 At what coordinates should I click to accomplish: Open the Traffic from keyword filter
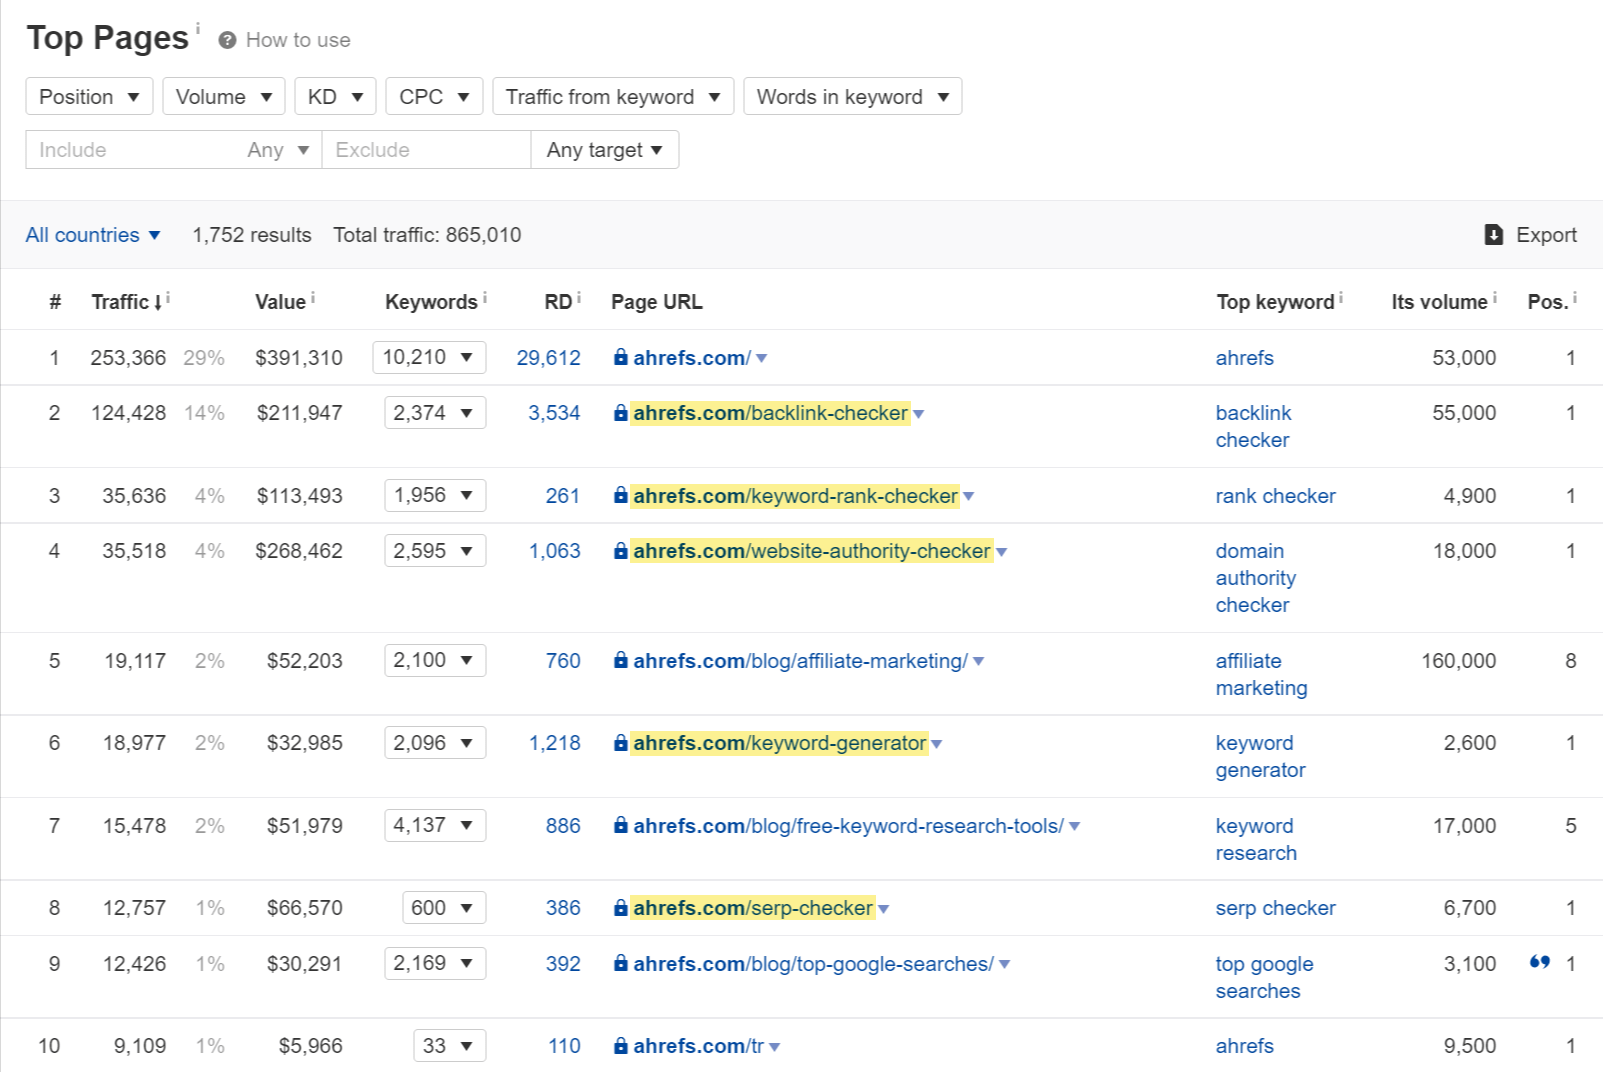[x=612, y=97]
